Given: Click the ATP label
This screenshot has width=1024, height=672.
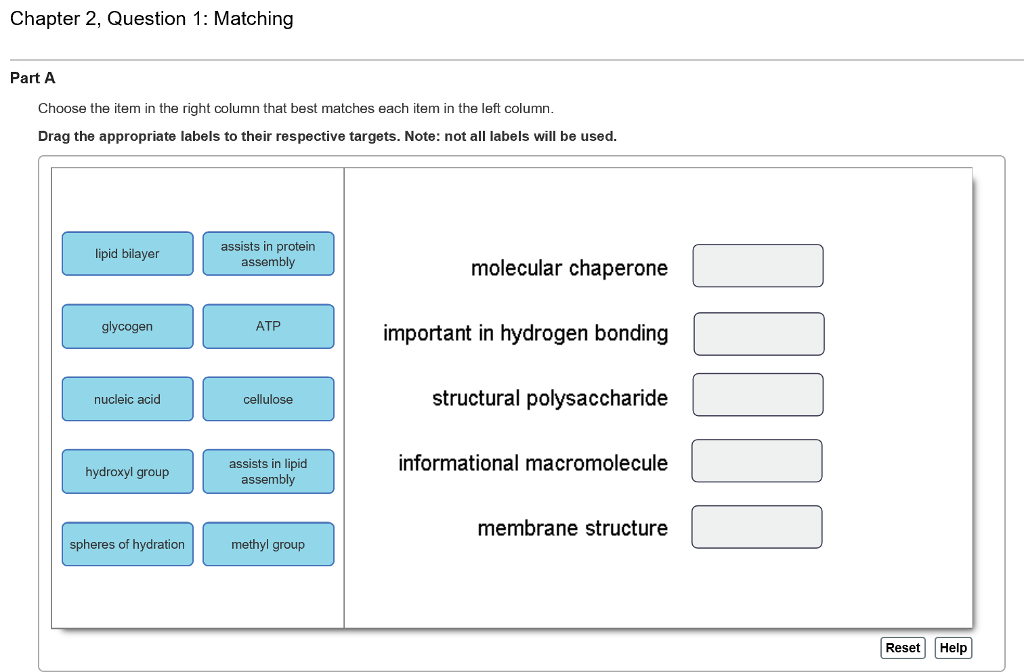Looking at the screenshot, I should (268, 326).
